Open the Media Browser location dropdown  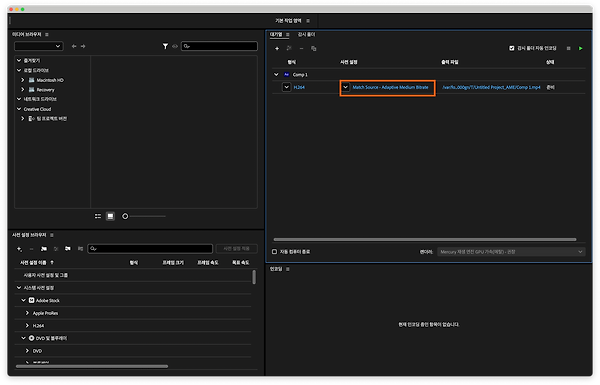[39, 46]
